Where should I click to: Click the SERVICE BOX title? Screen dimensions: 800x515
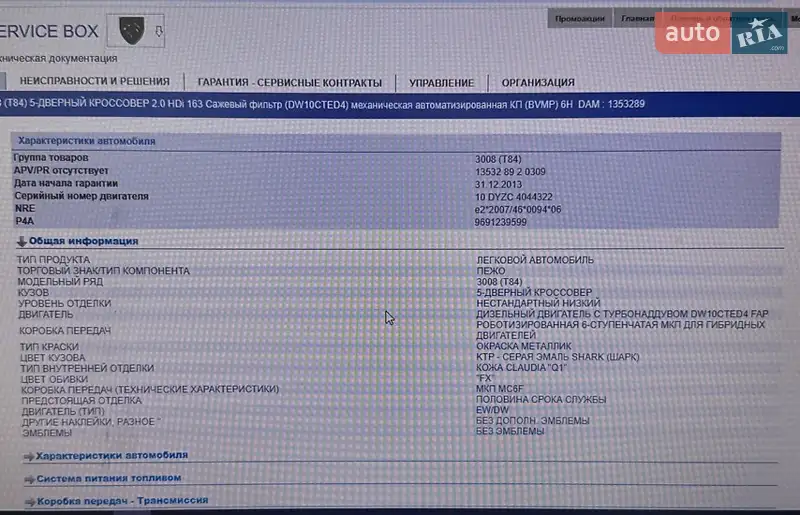[49, 32]
